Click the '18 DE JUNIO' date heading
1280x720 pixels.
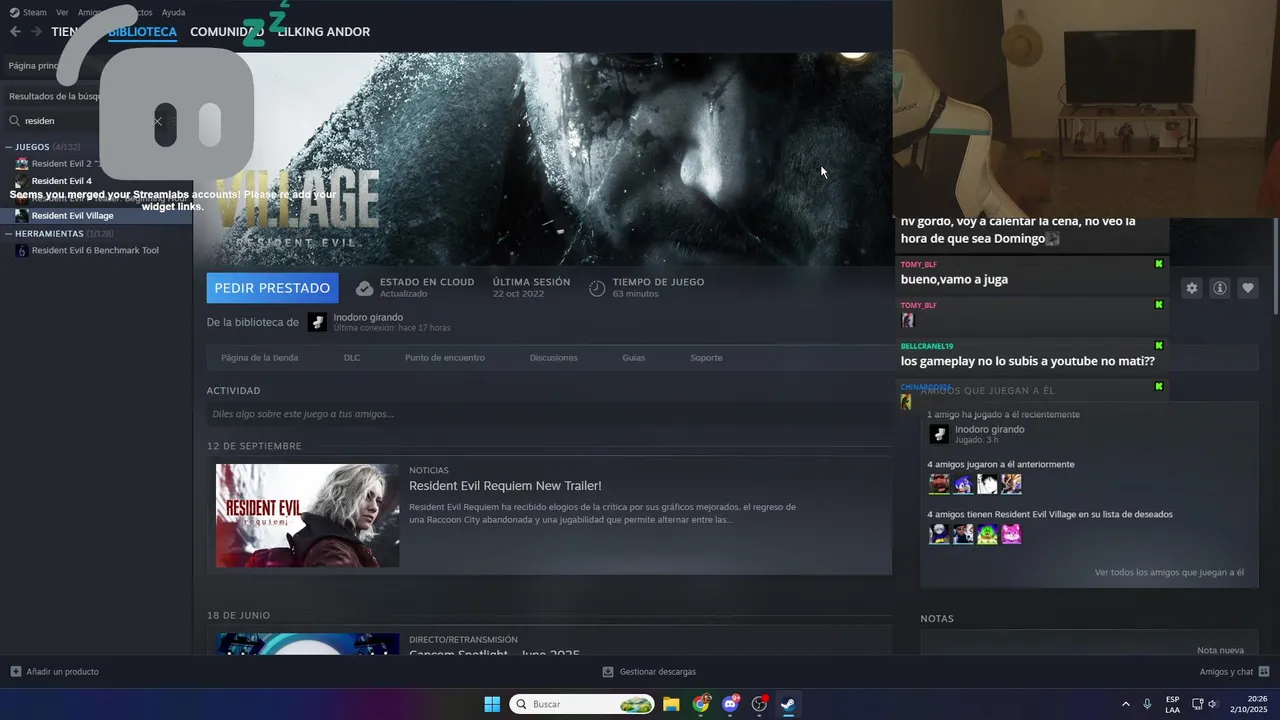(238, 616)
